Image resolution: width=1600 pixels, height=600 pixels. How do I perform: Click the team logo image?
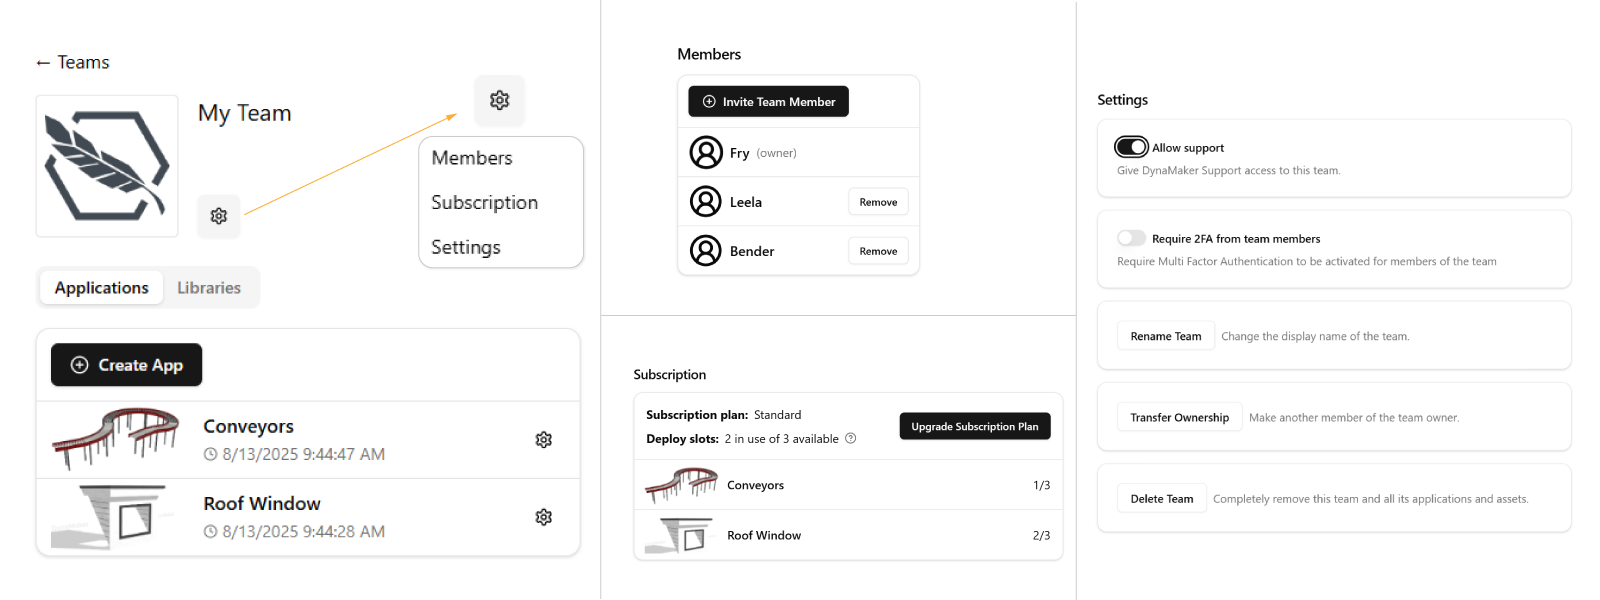click(107, 166)
